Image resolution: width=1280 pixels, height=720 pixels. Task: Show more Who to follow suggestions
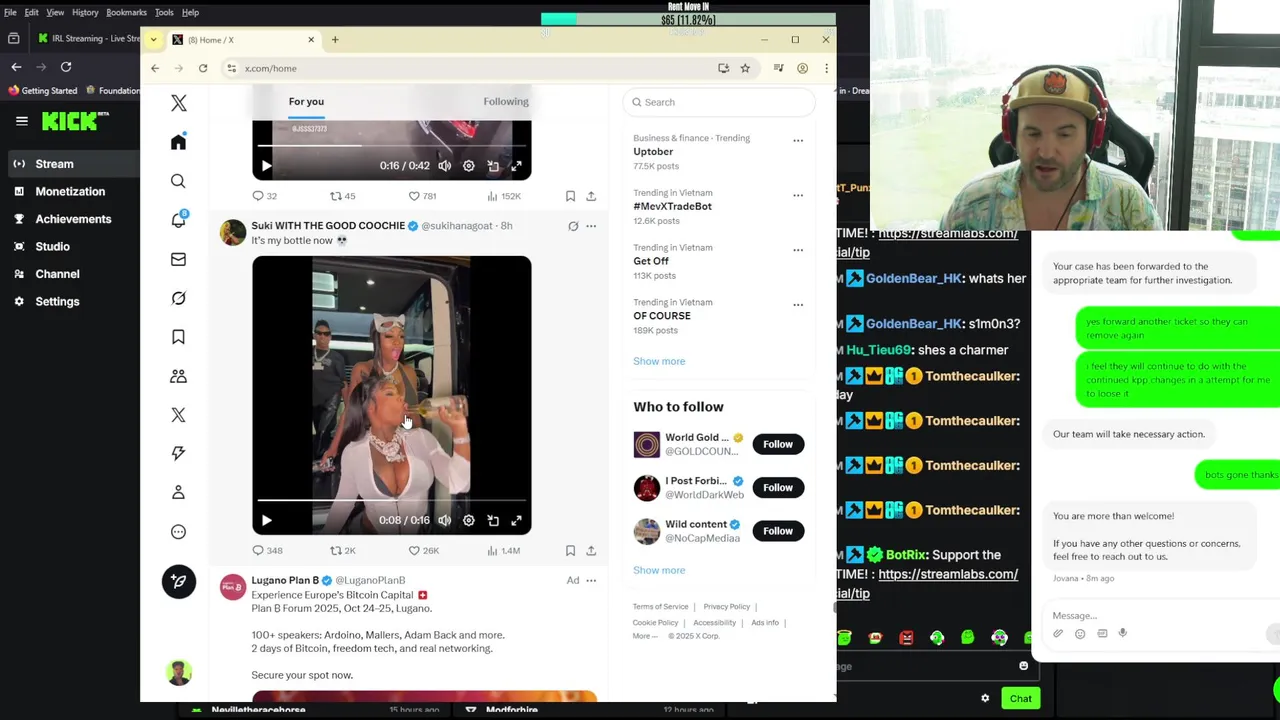click(x=659, y=570)
